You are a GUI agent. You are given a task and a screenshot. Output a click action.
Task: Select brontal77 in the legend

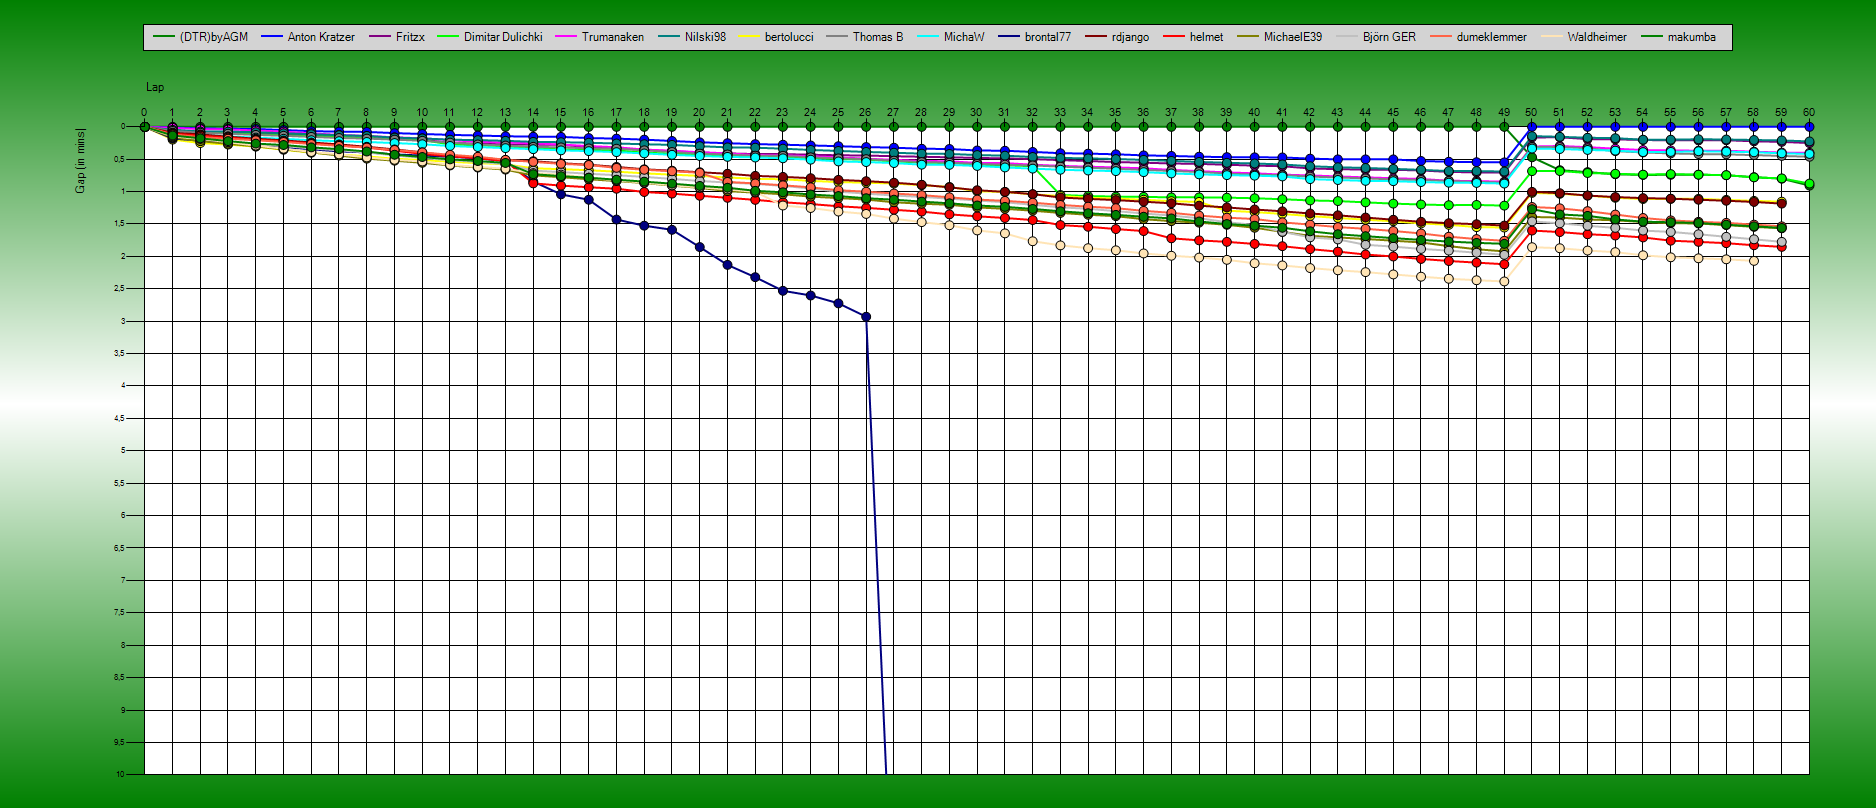coord(1048,37)
